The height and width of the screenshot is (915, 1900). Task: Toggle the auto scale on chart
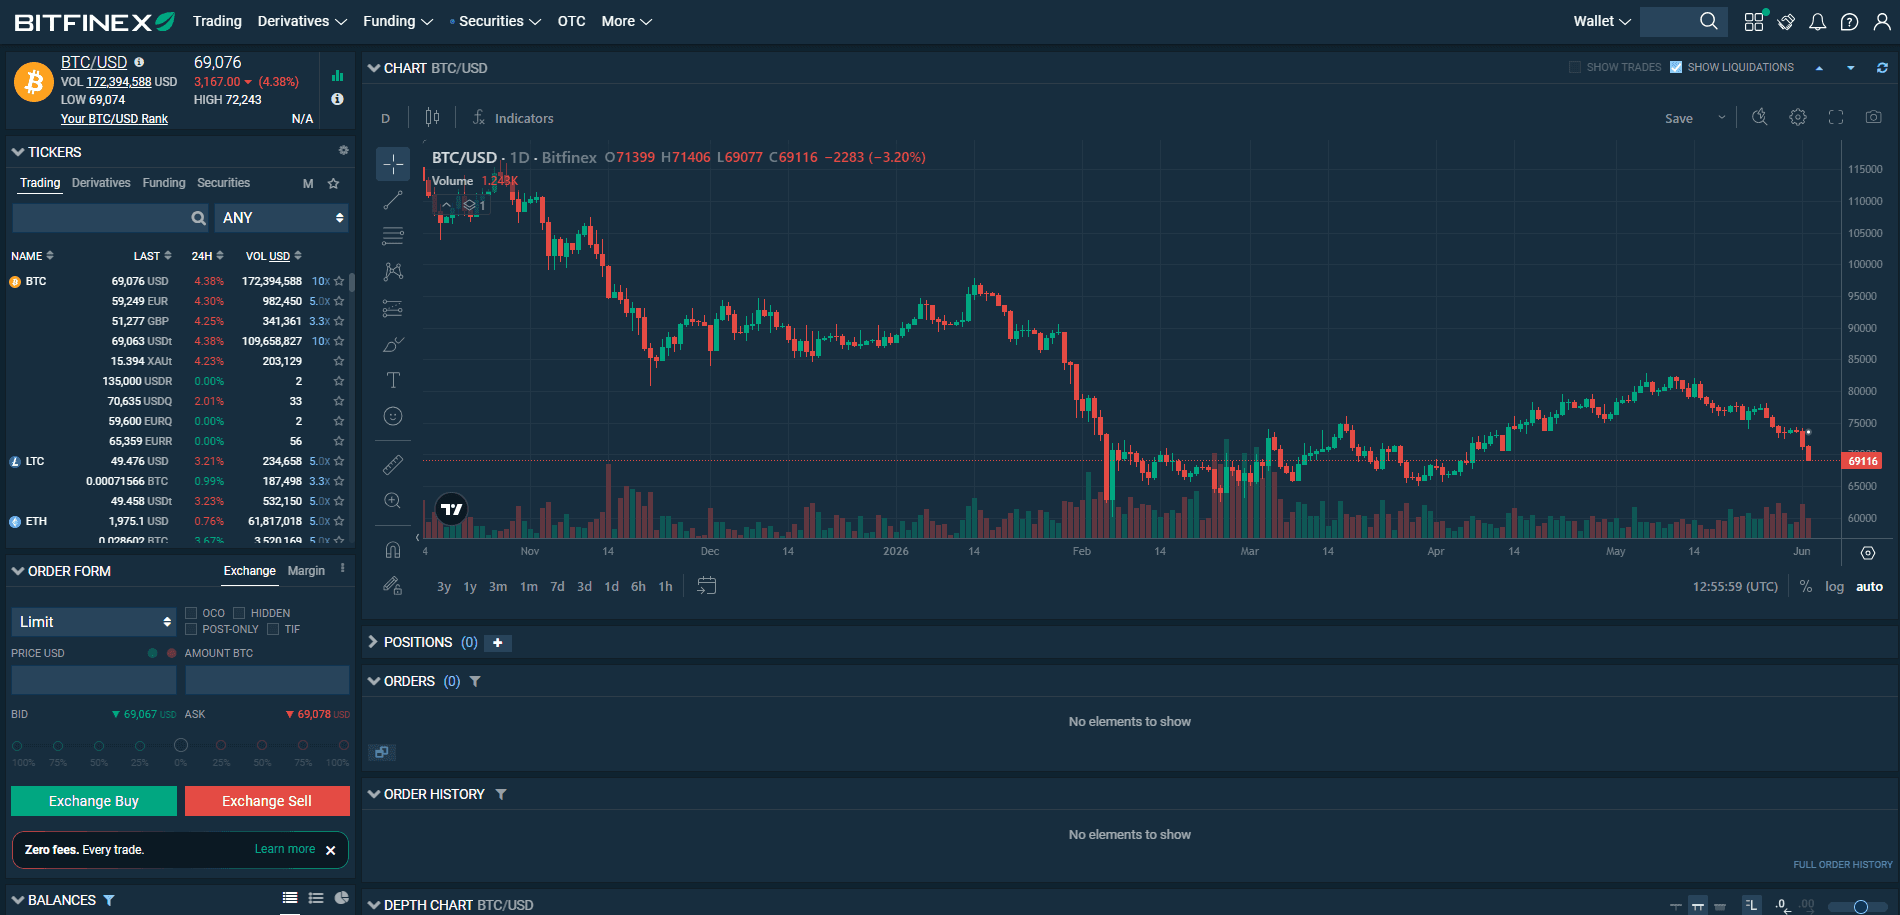(1869, 587)
